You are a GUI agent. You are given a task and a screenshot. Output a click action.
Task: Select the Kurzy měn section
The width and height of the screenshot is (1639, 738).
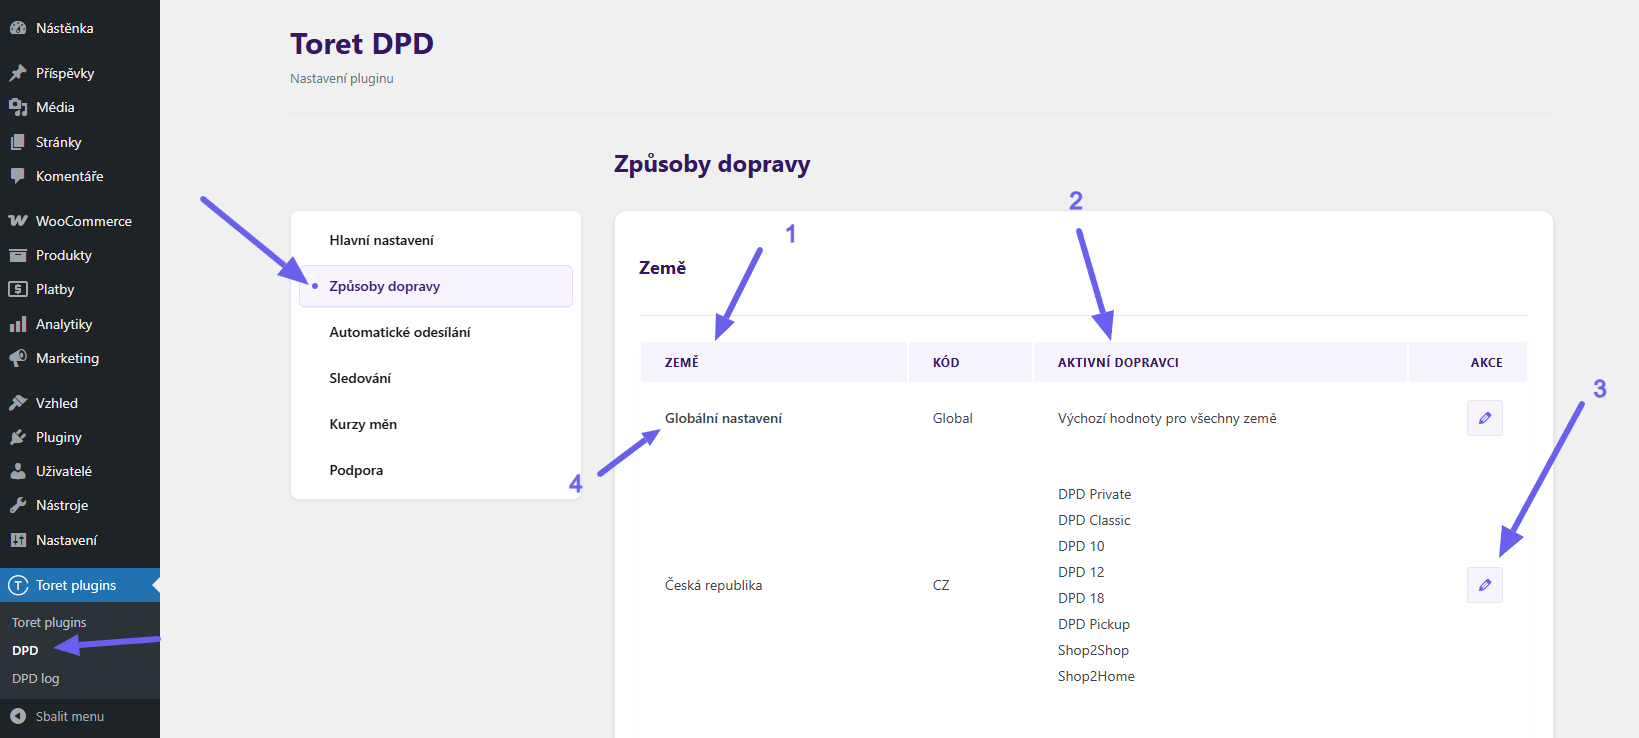[x=363, y=423]
